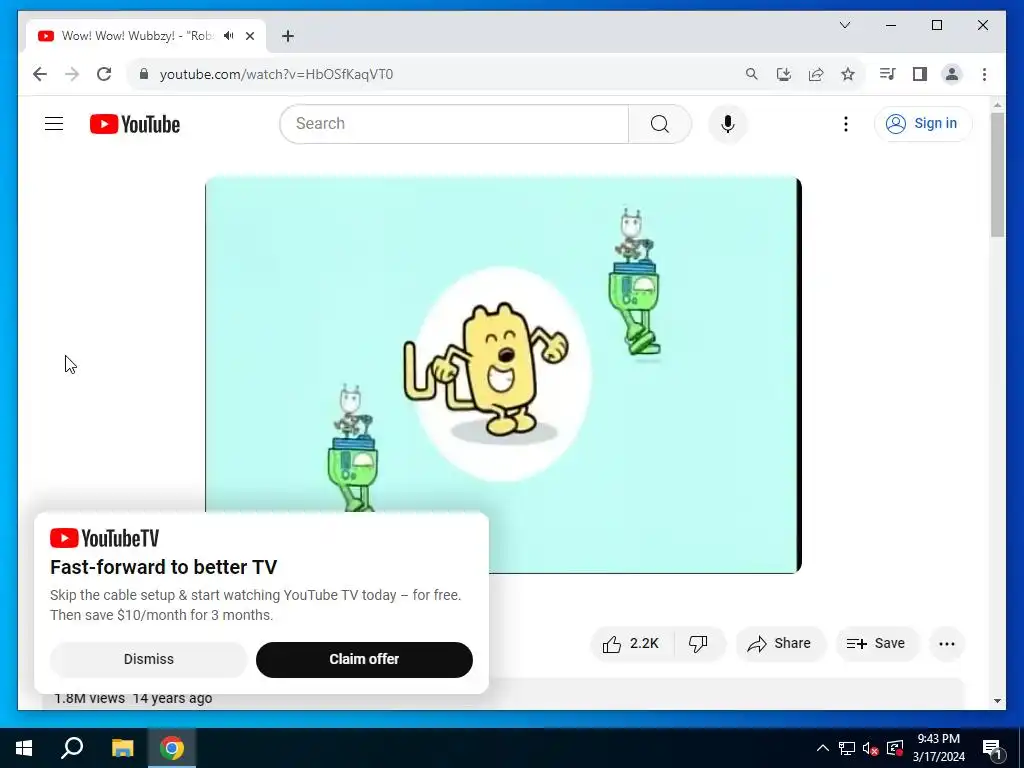Screen dimensions: 1024x768
Task: Go back using browser back arrow
Action: 40,74
